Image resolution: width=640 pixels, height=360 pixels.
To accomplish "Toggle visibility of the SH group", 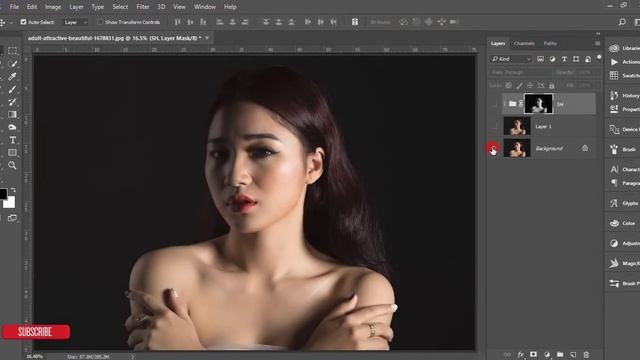I will [x=494, y=104].
